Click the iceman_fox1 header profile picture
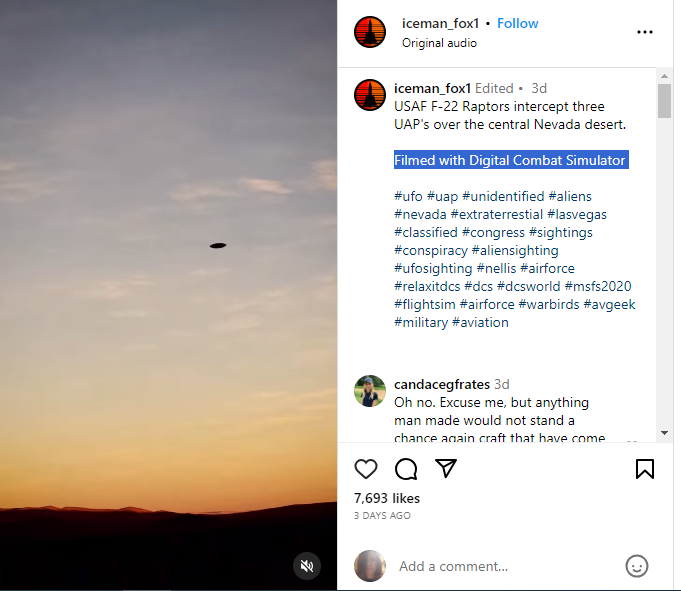This screenshot has height=591, width=681. 370,32
